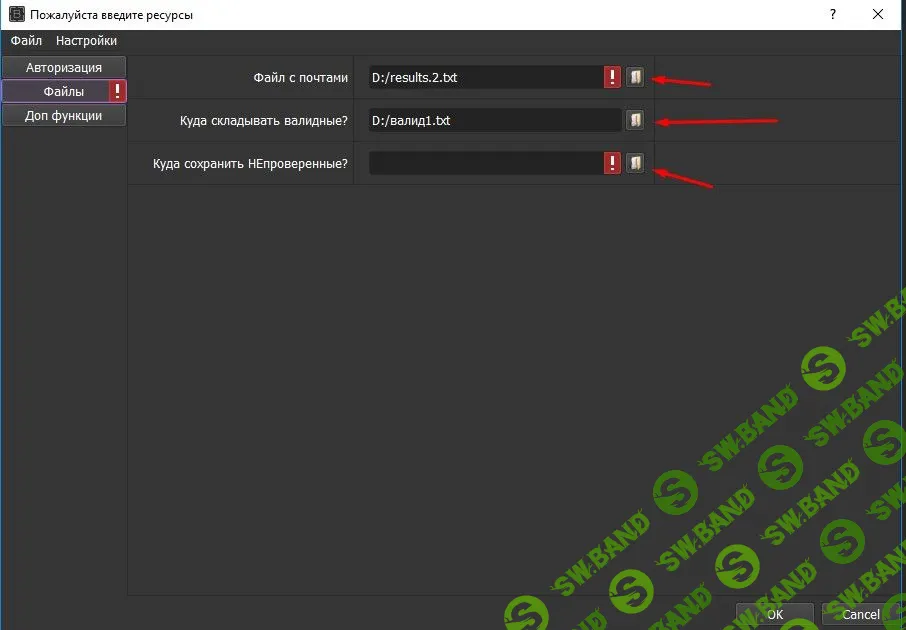
Task: Click the Куда складывать валидные? label
Action: coord(263,120)
